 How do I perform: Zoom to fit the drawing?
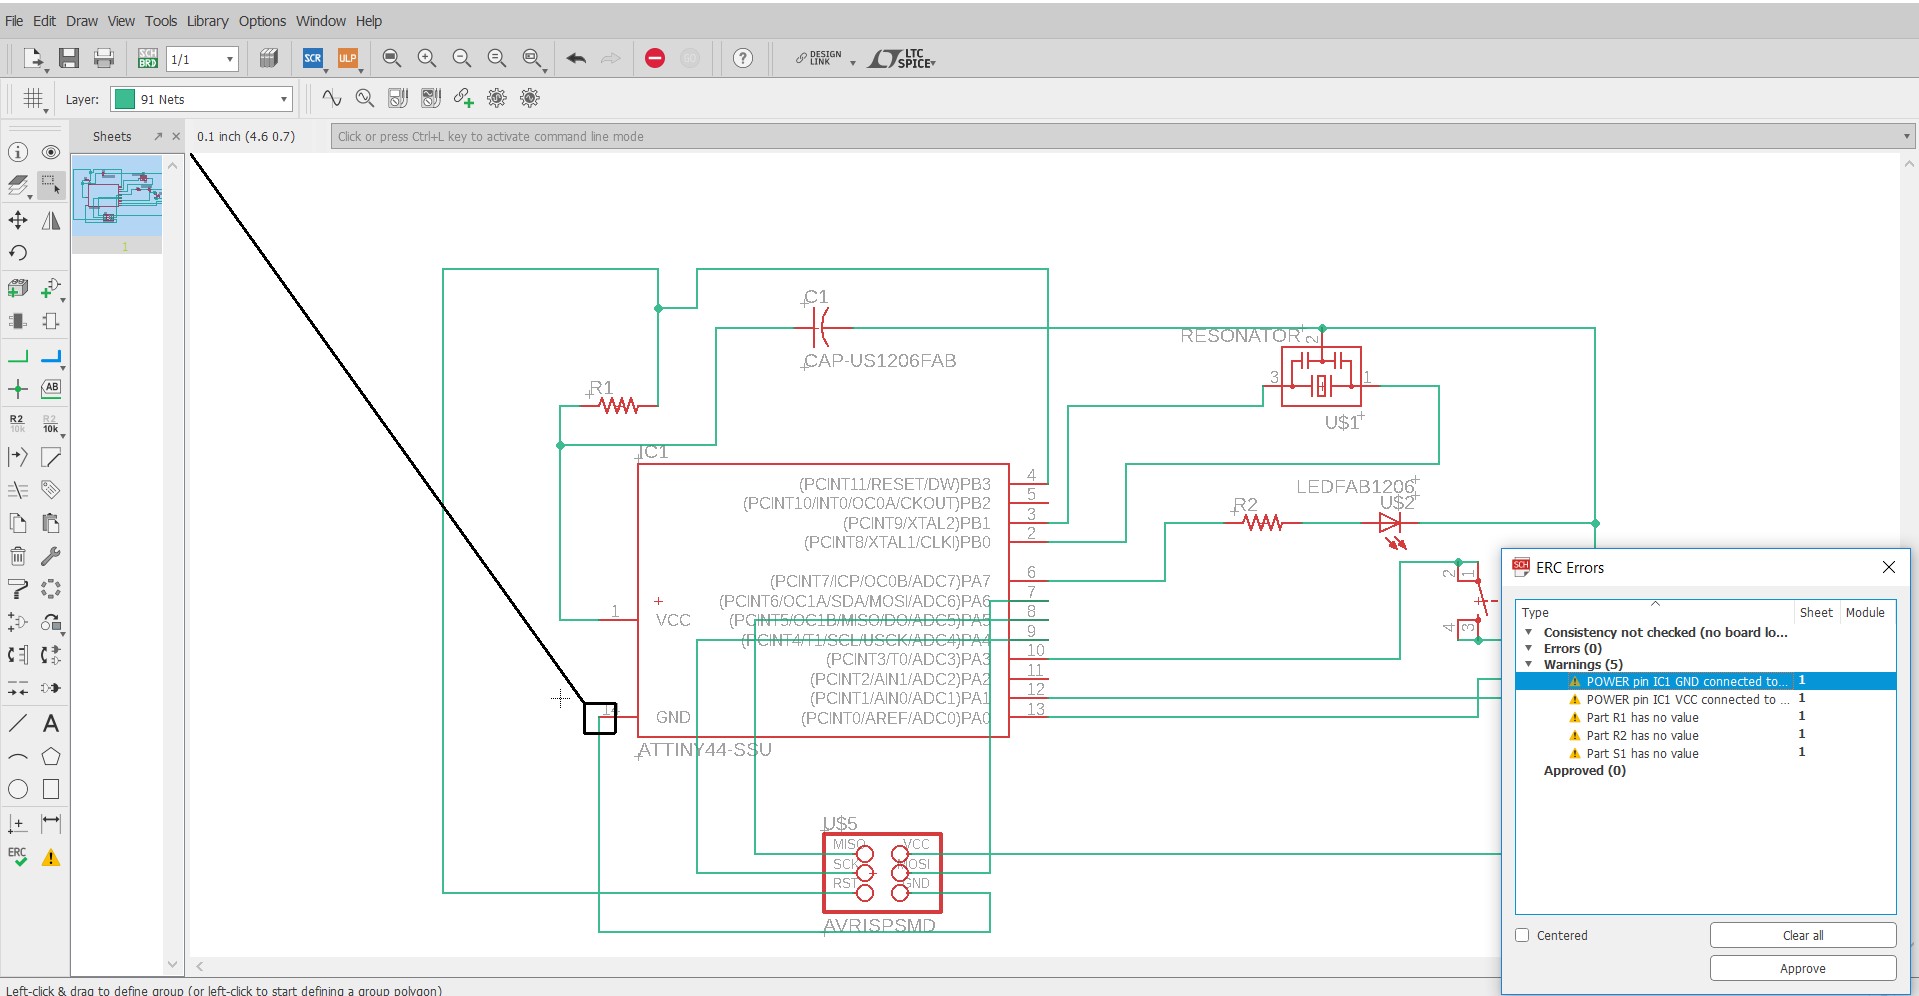point(392,58)
